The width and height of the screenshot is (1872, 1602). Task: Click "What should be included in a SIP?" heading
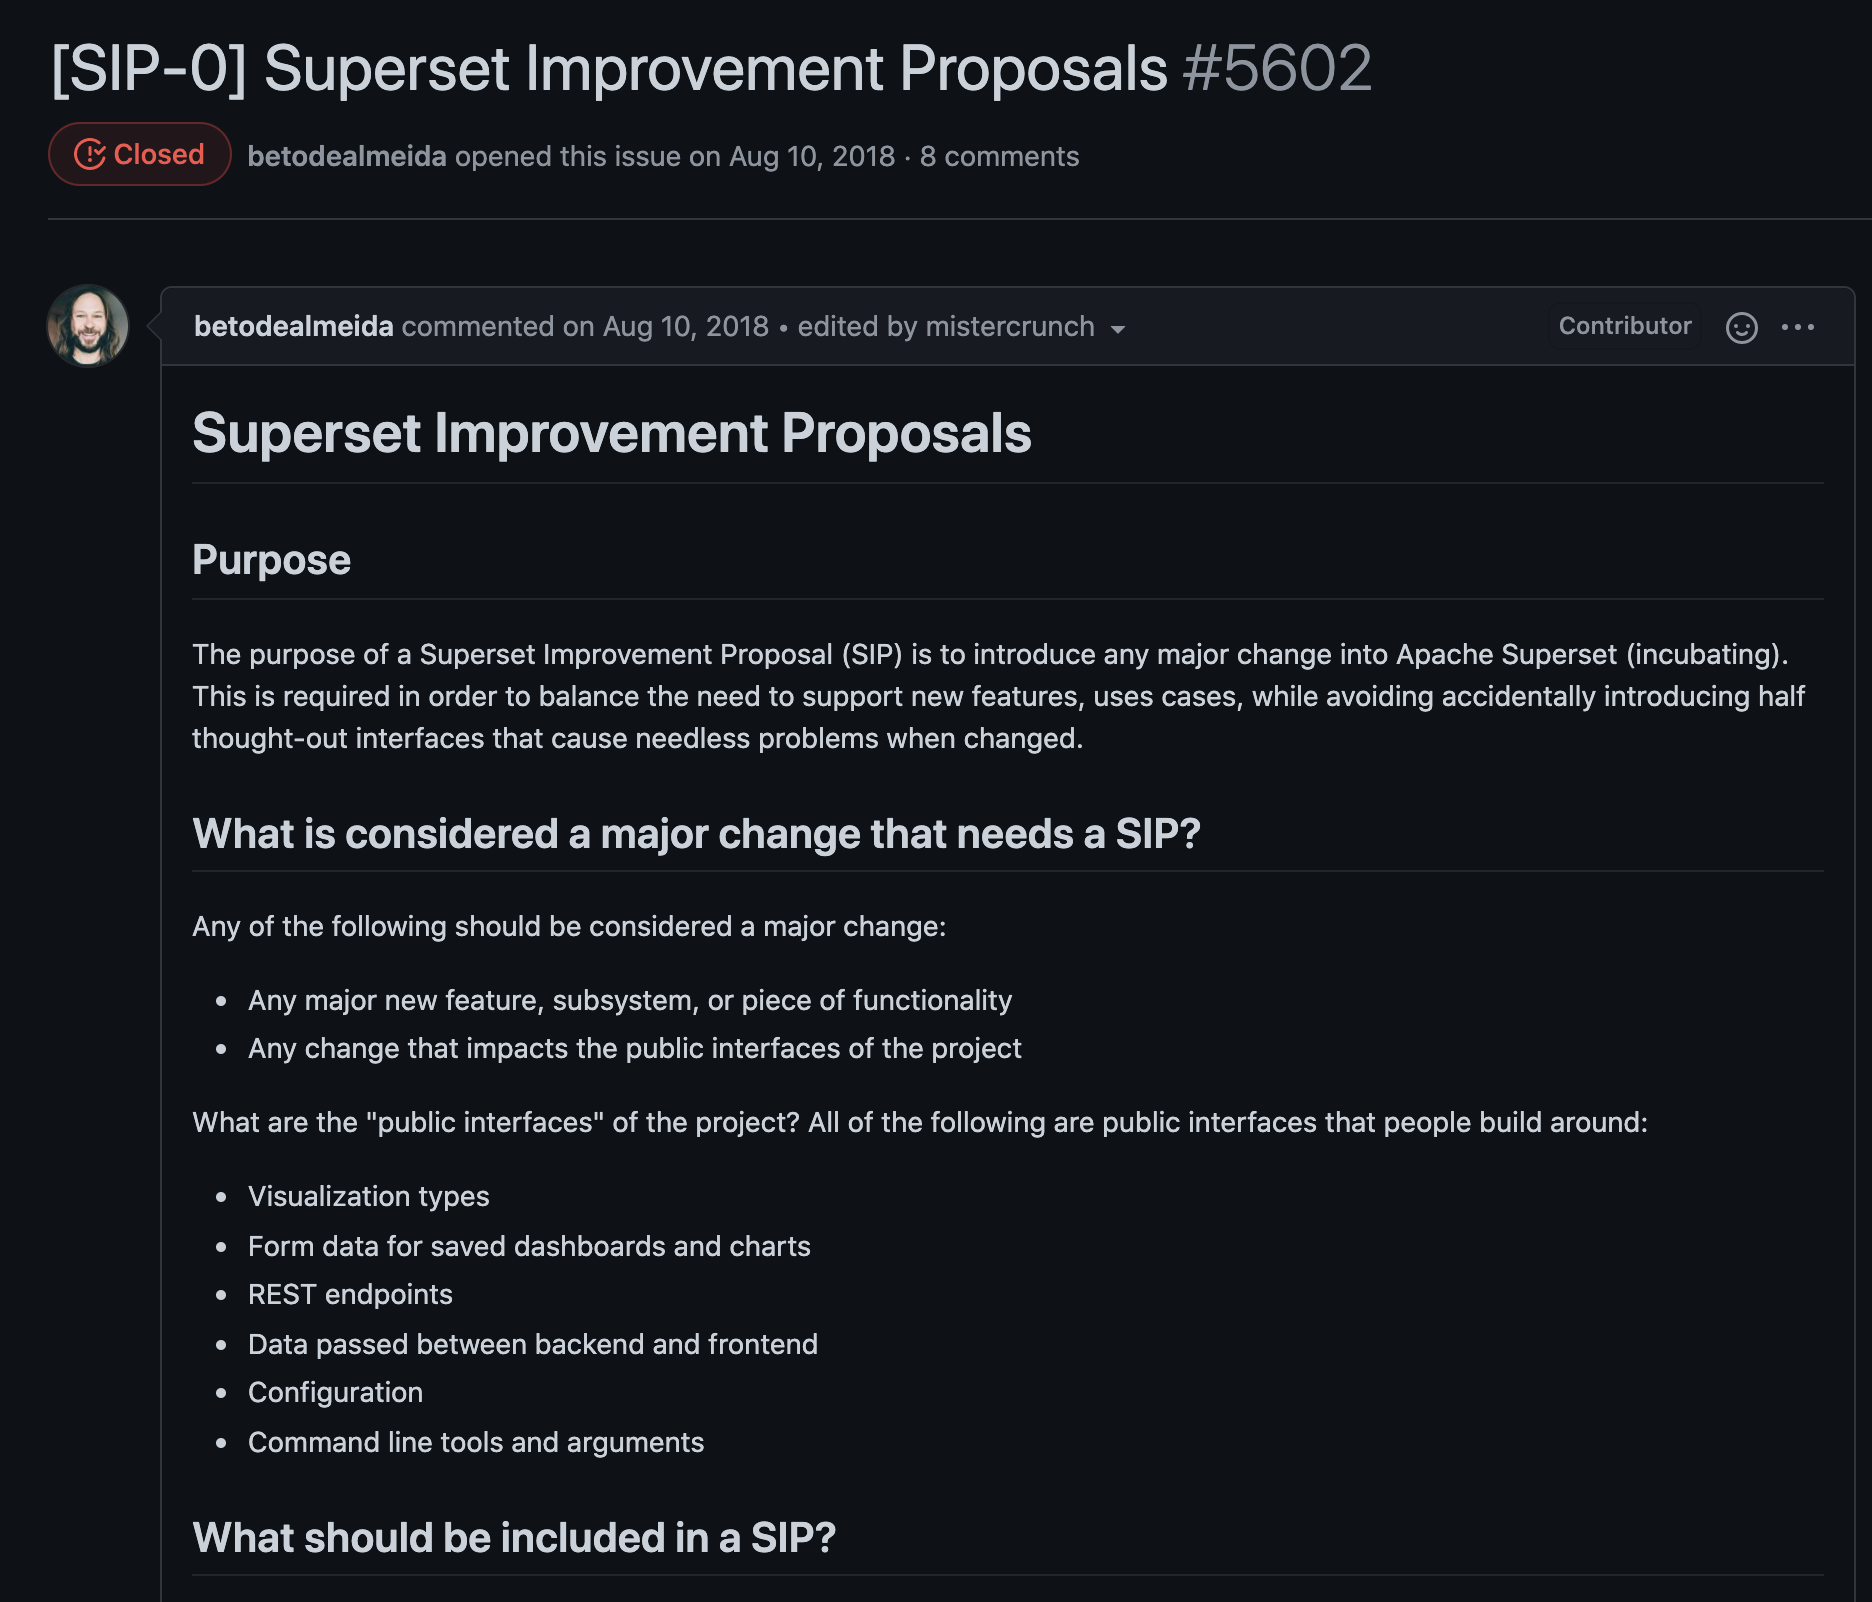[x=513, y=1537]
